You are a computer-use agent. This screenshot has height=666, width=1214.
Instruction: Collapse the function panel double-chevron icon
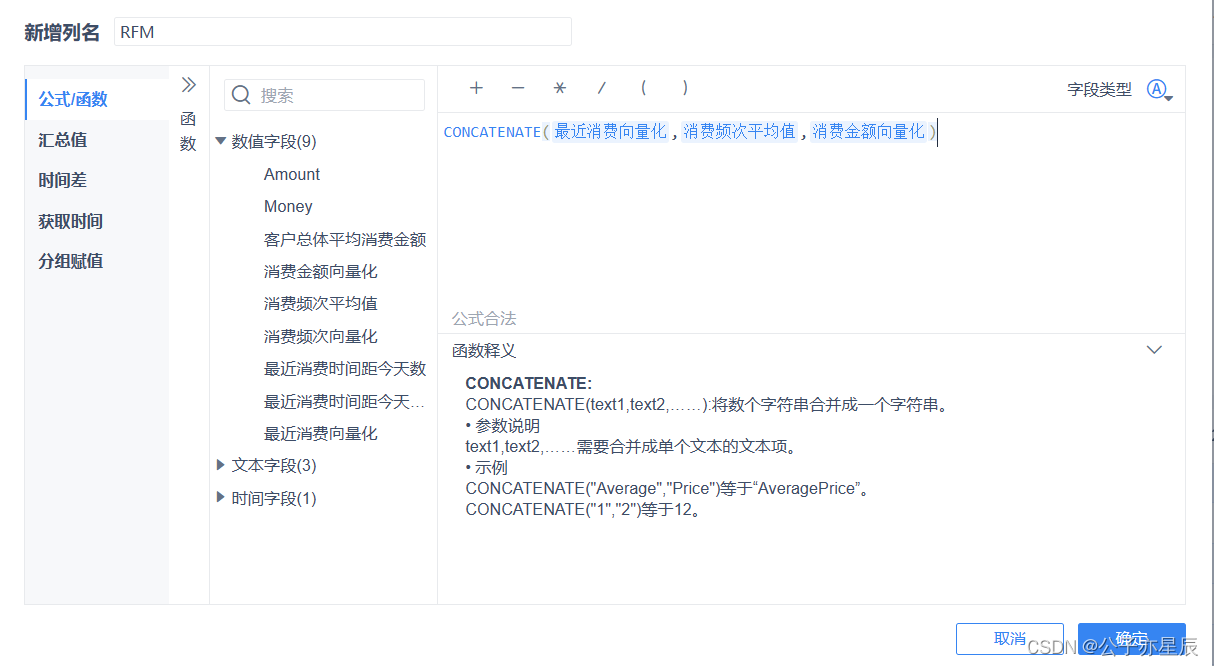189,85
